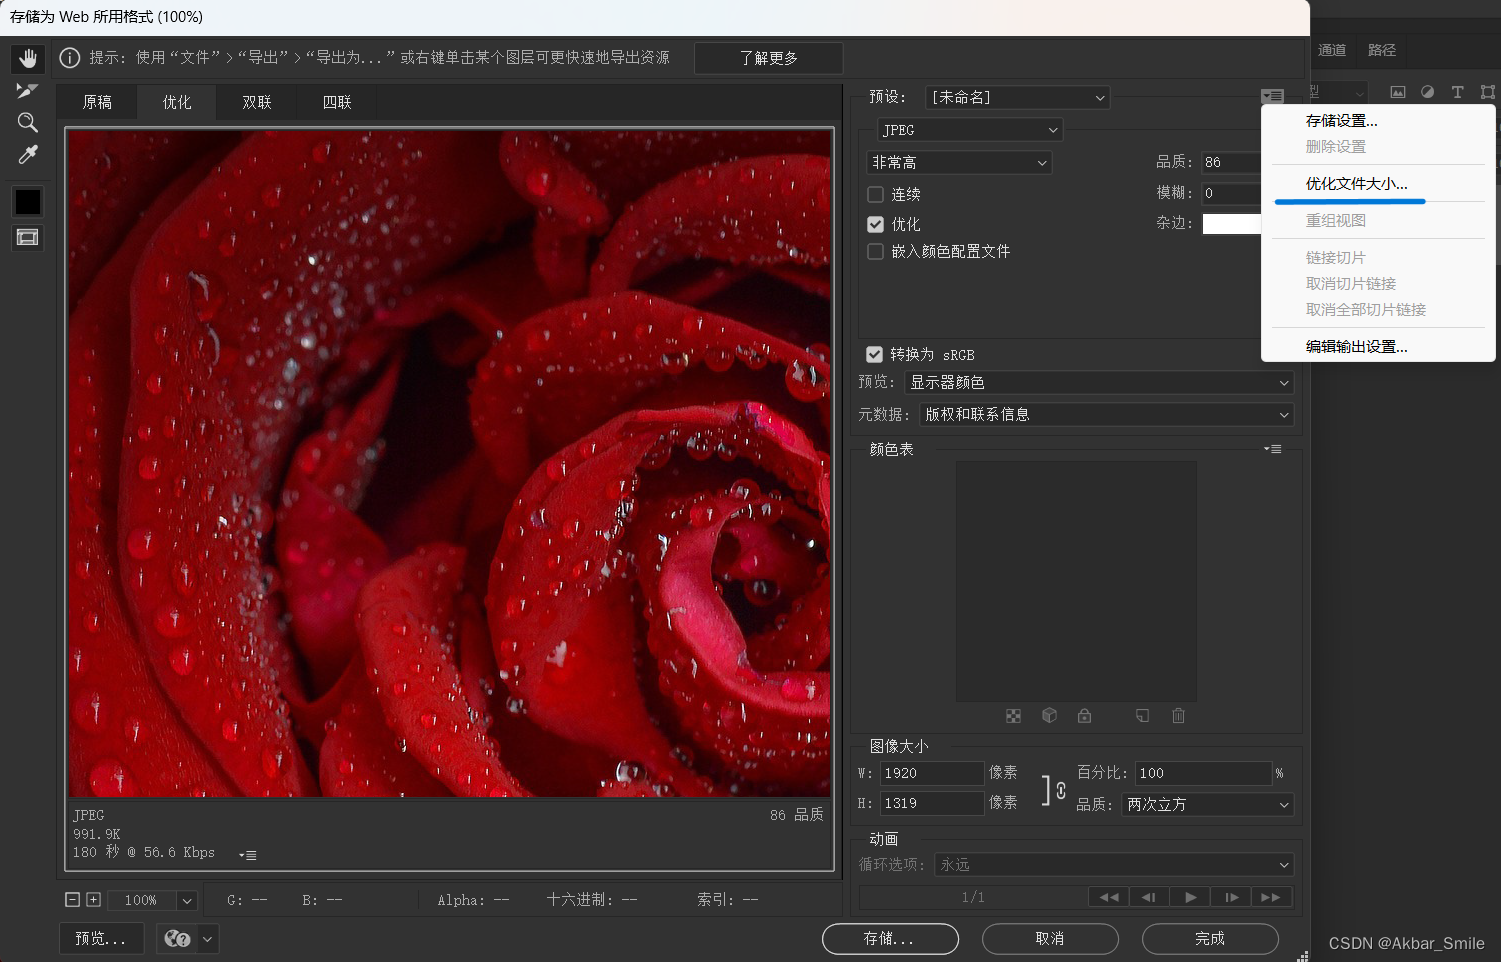Jump to first animation frame
Screen dimensions: 1501x962
coord(1109,897)
